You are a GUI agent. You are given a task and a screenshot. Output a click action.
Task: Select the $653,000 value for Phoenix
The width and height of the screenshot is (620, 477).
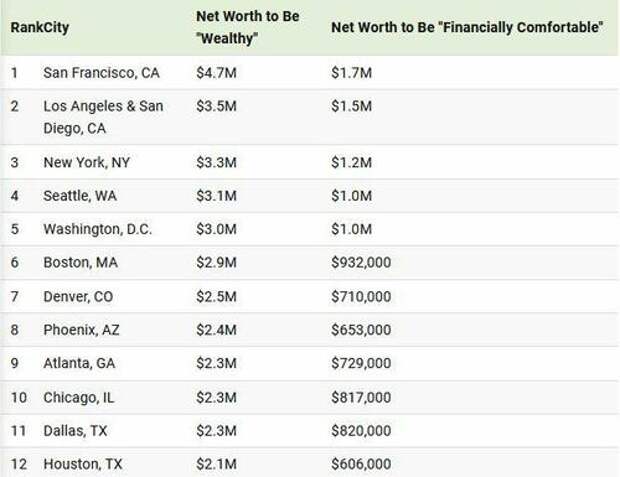coord(361,331)
